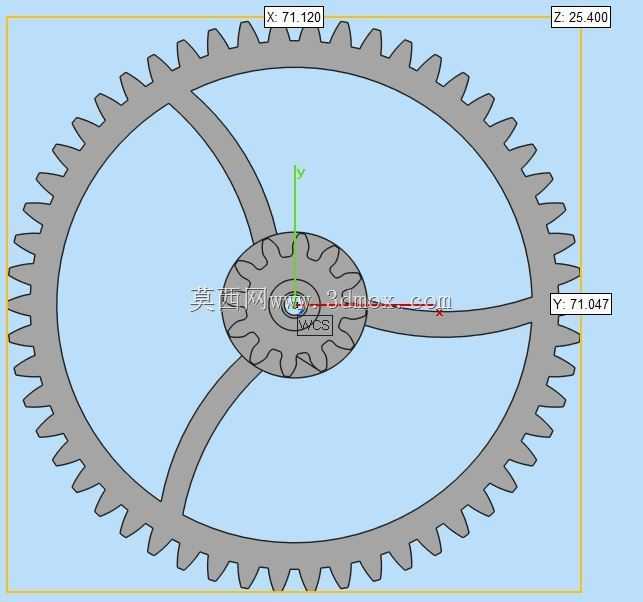Click the X: 71.120 dimension label
This screenshot has width=643, height=602.
(x=294, y=17)
